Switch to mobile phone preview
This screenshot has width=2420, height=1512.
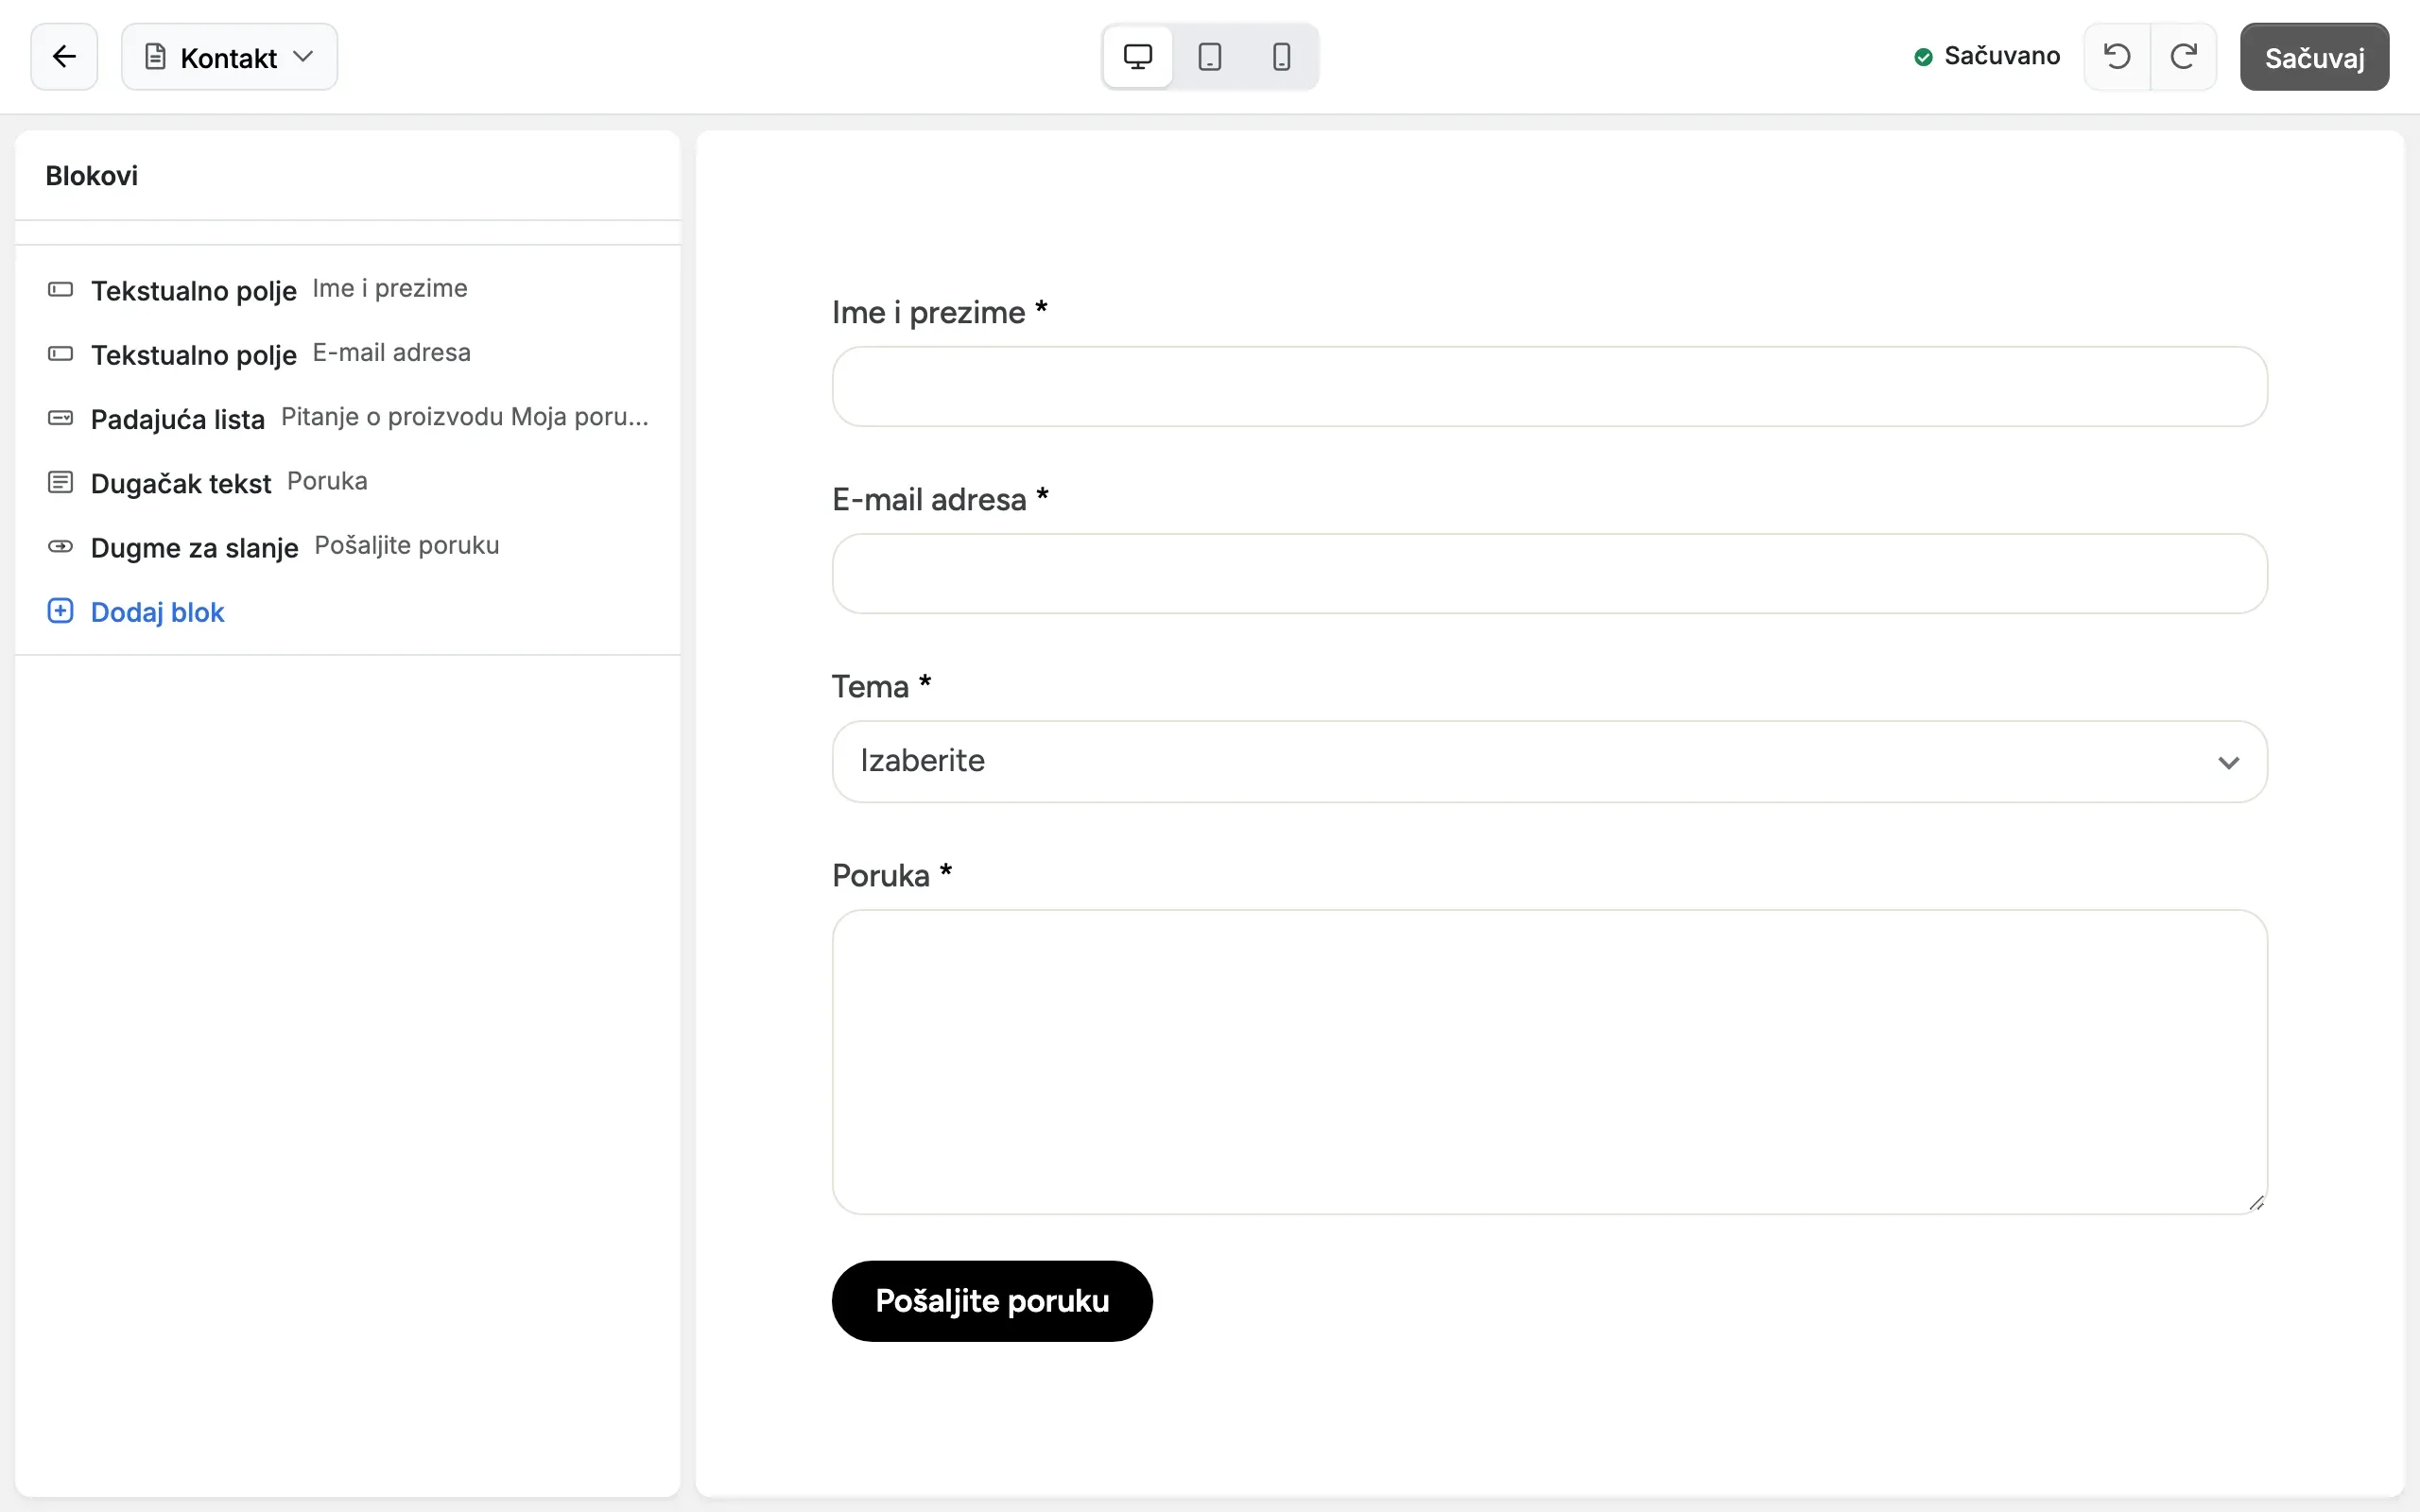click(x=1281, y=57)
